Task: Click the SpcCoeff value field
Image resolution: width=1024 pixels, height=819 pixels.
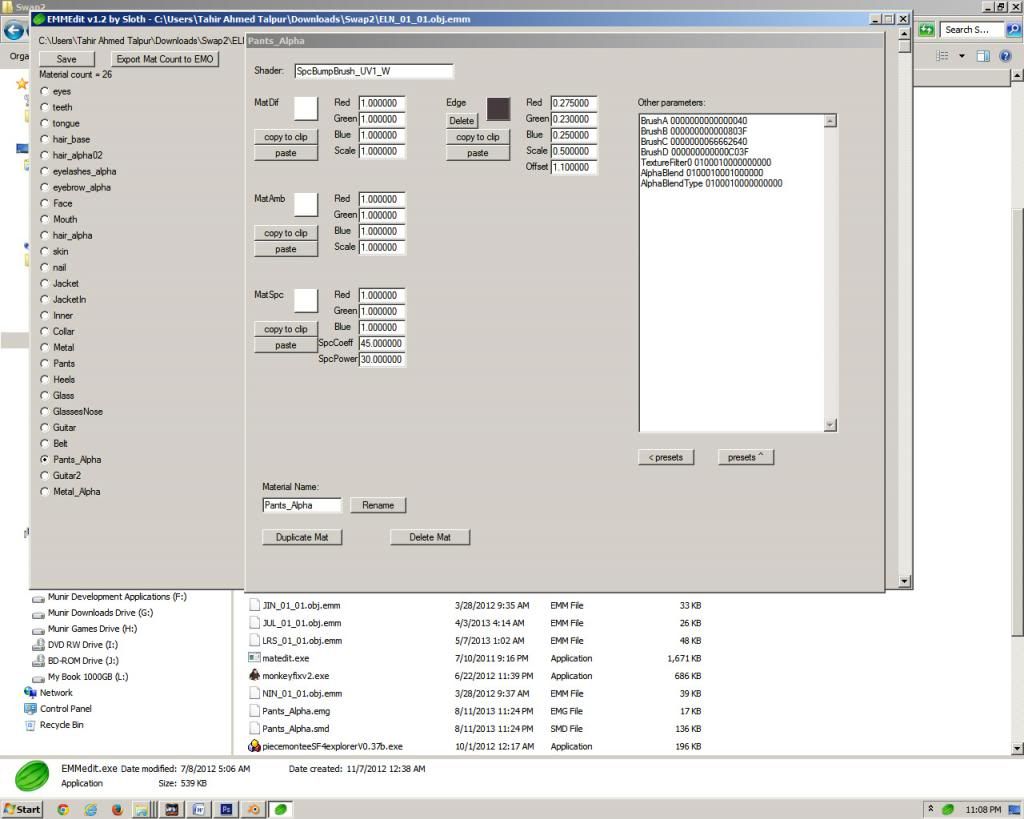Action: point(381,344)
